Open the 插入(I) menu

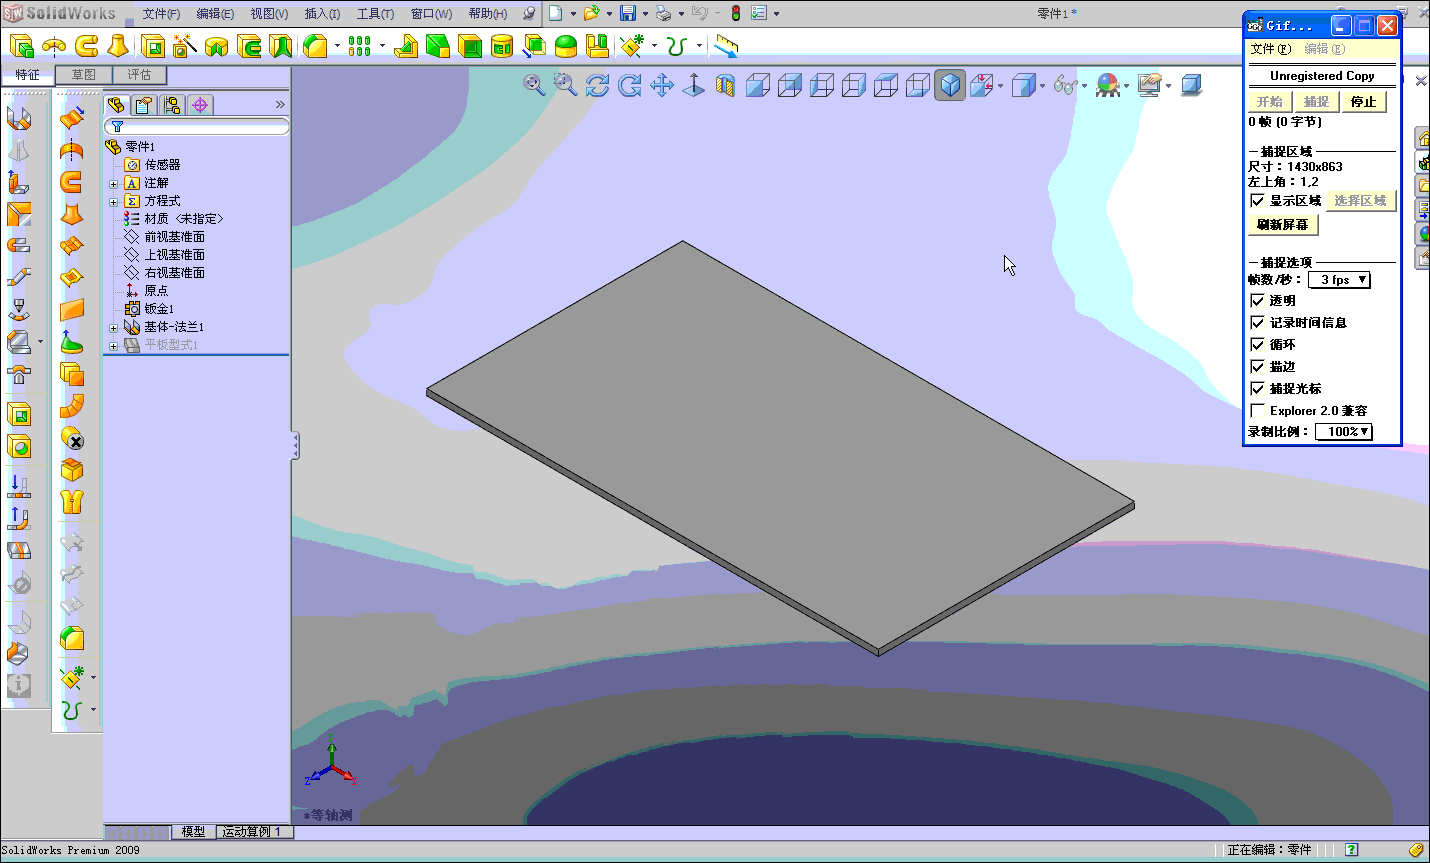pyautogui.click(x=322, y=14)
